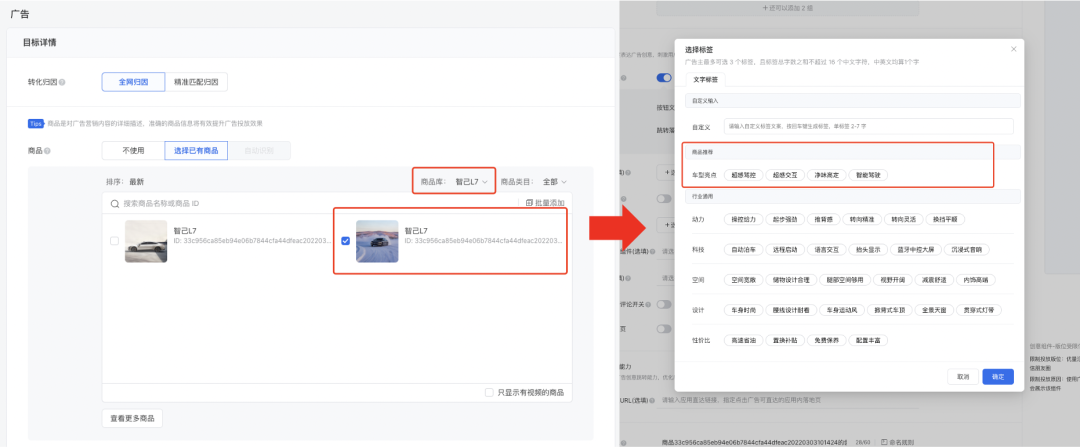Image resolution: width=1080 pixels, height=448 pixels.
Task: Click the 批量添加 batch add icon
Action: (x=529, y=203)
